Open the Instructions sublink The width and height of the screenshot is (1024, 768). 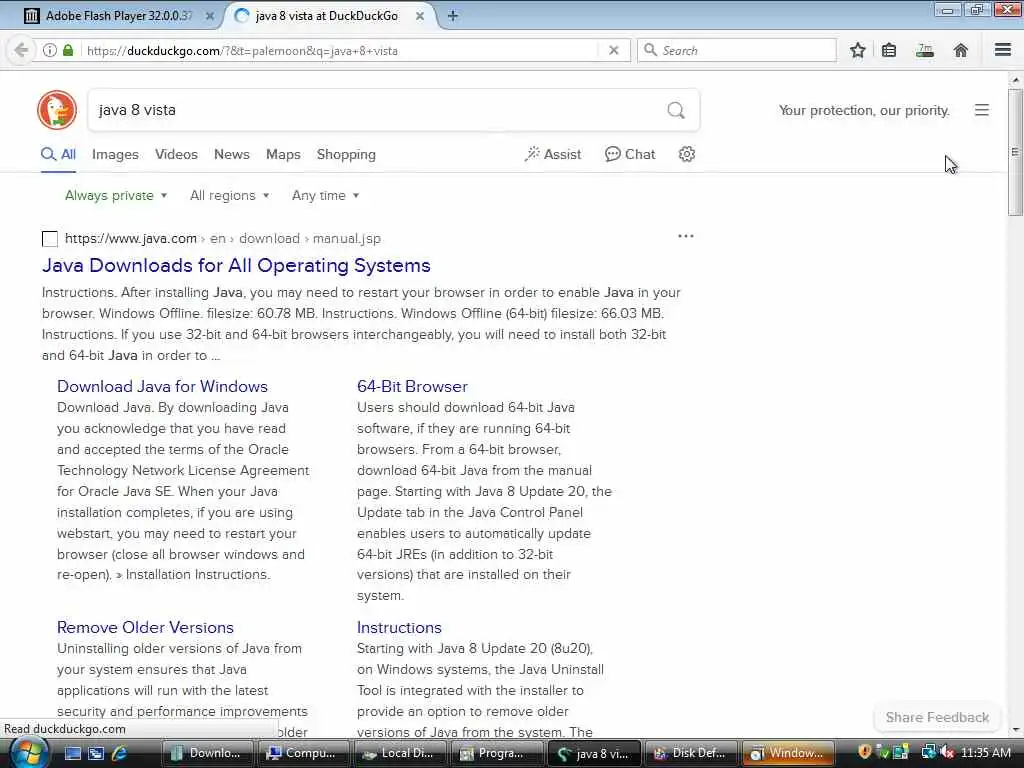[x=399, y=627]
